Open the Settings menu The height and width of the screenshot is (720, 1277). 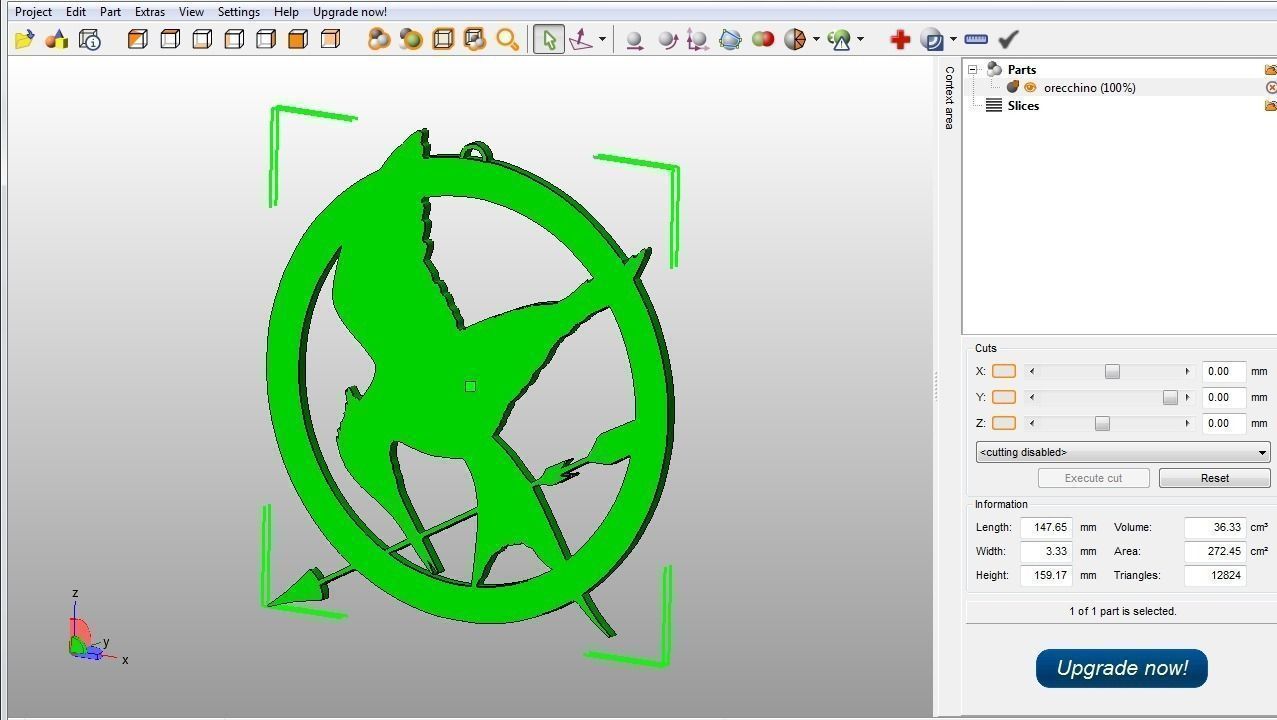(239, 12)
